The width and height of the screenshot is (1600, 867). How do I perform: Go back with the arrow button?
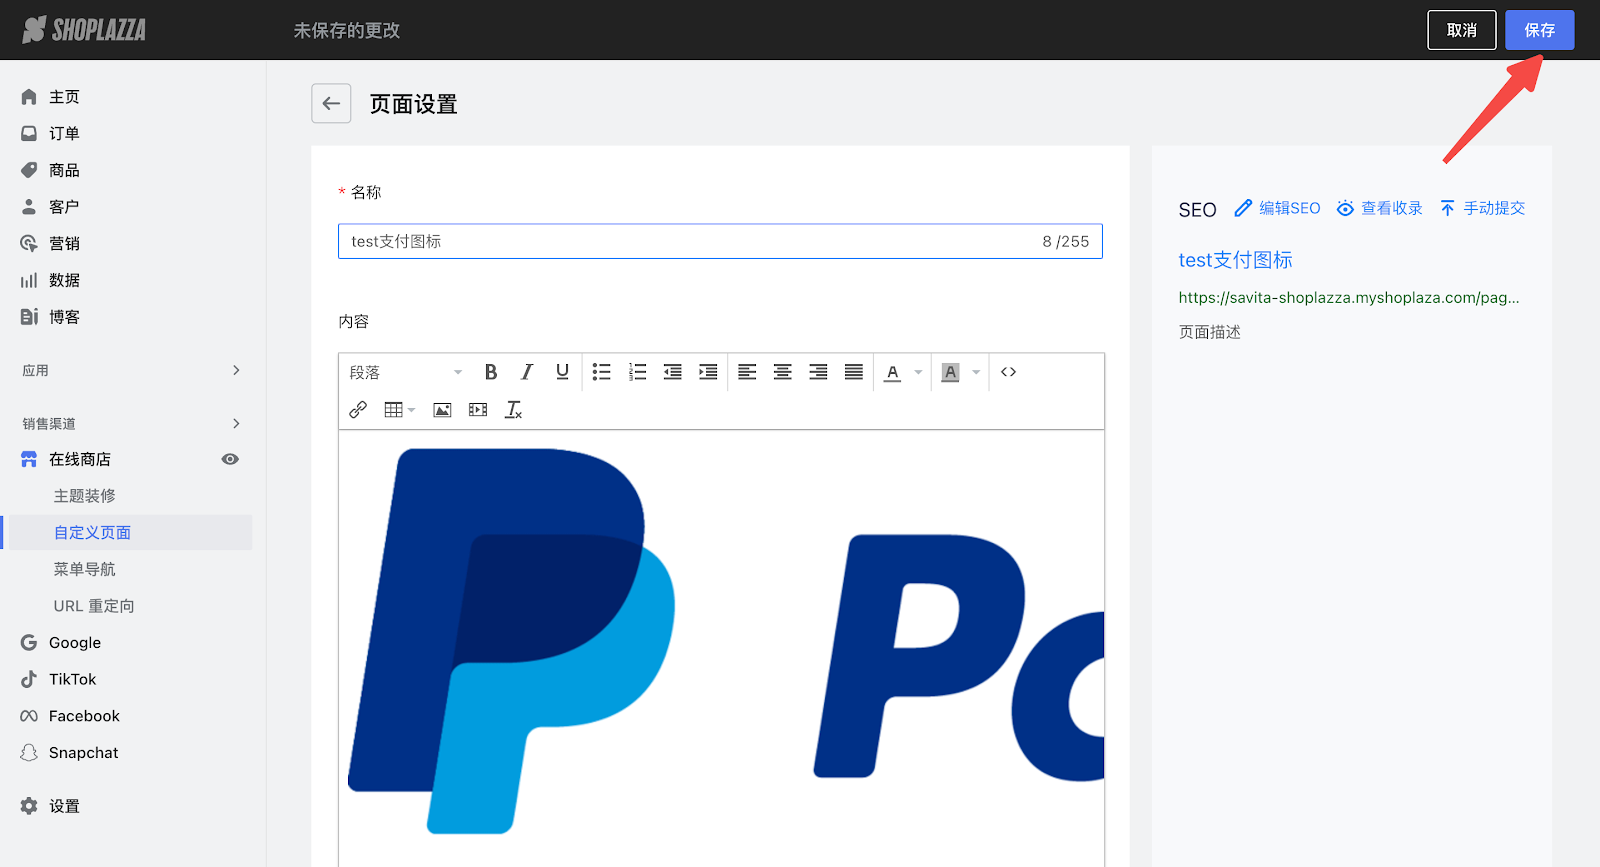pyautogui.click(x=331, y=103)
